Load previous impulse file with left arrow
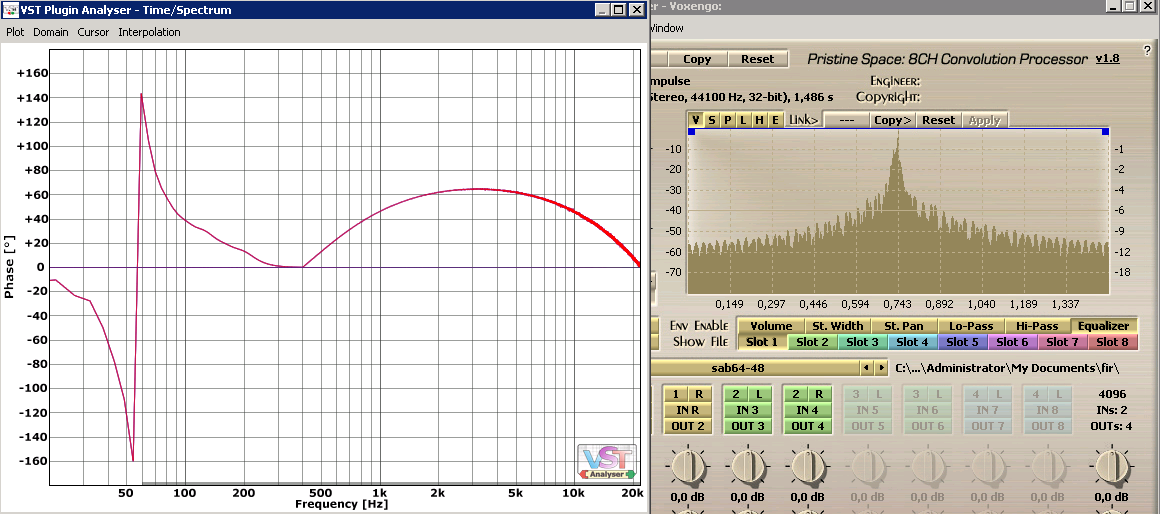 866,368
